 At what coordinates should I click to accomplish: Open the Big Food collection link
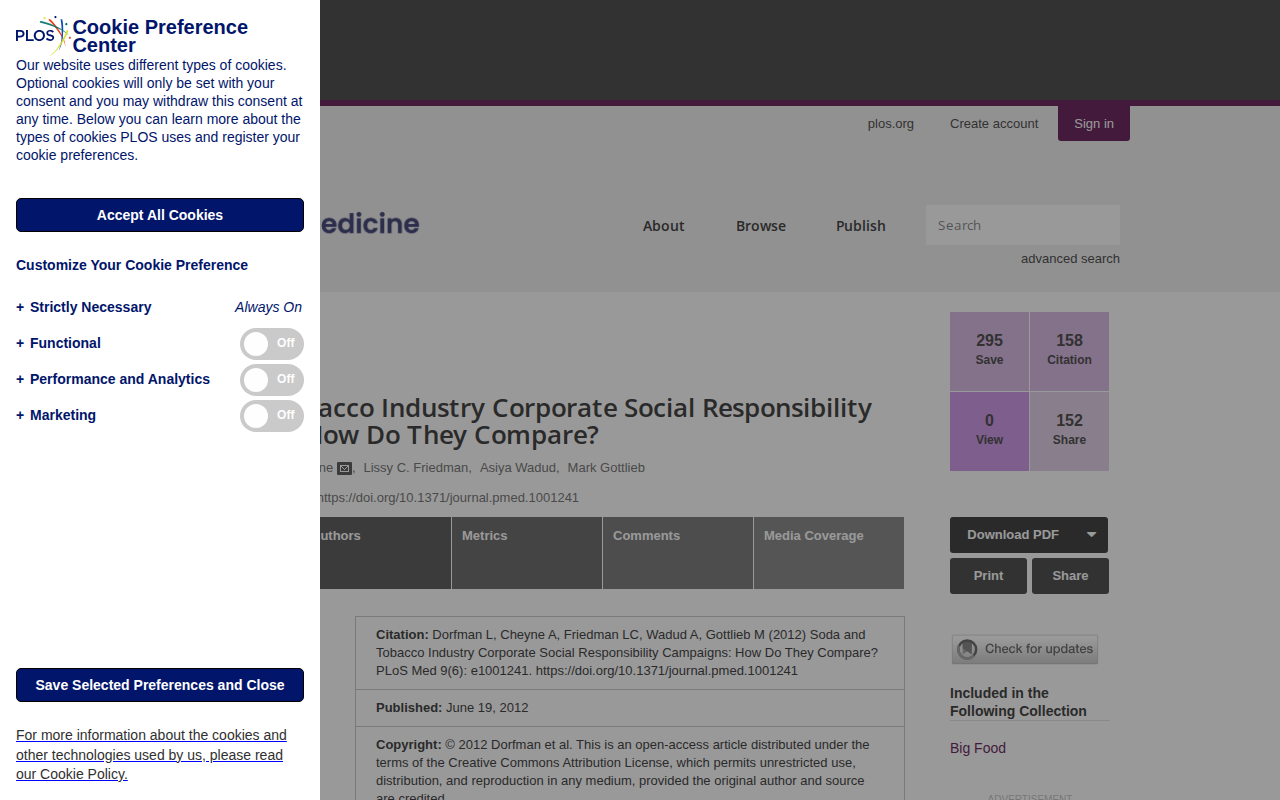click(978, 748)
